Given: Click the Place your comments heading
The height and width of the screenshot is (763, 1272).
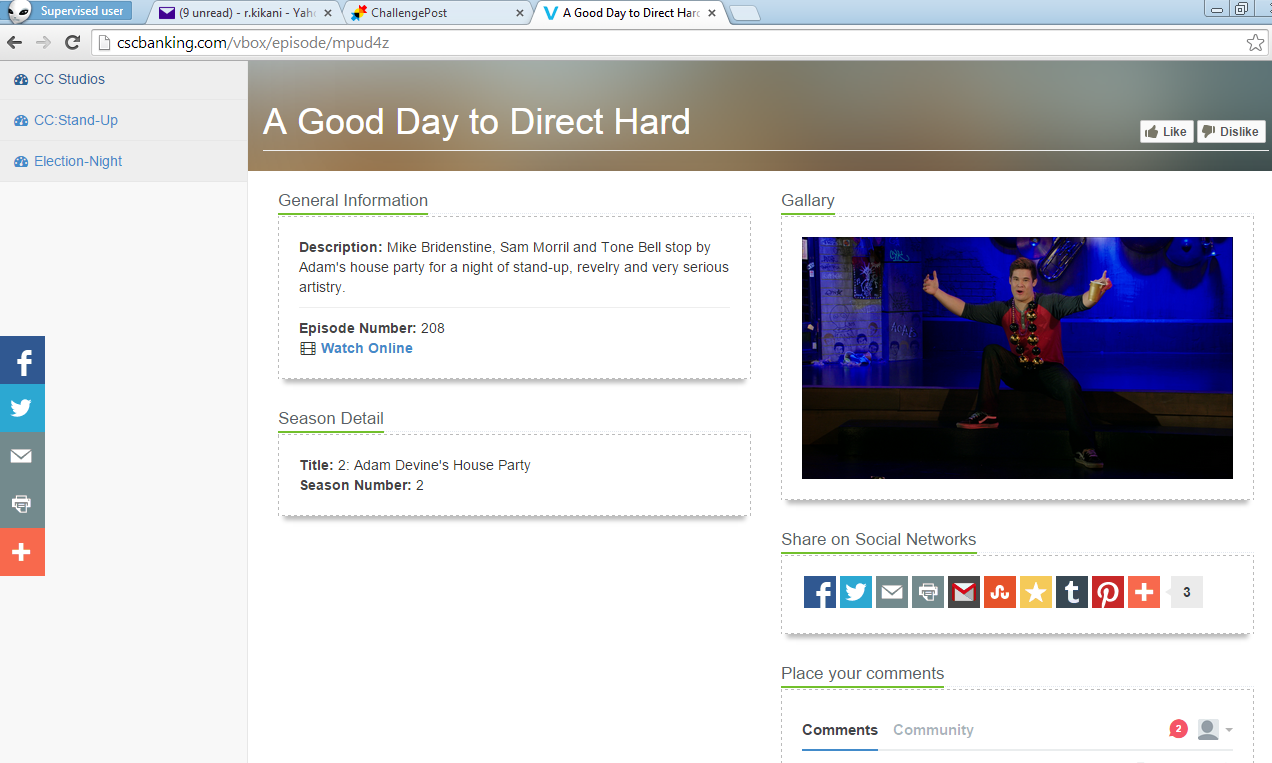Looking at the screenshot, I should 863,673.
